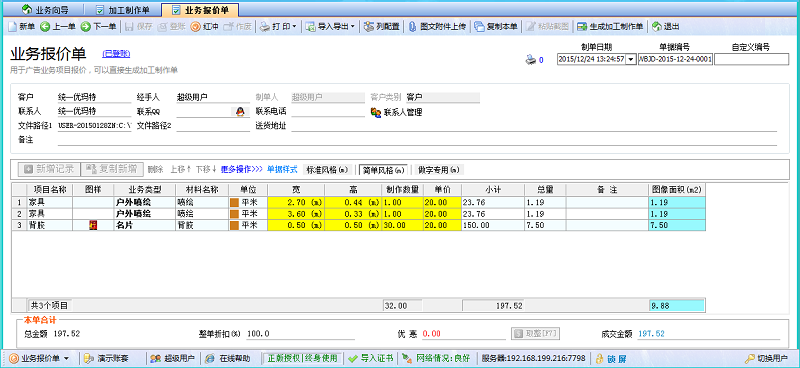Click 超级用户 in the status bar
Viewport: 800px width, 368px height.
(172, 358)
